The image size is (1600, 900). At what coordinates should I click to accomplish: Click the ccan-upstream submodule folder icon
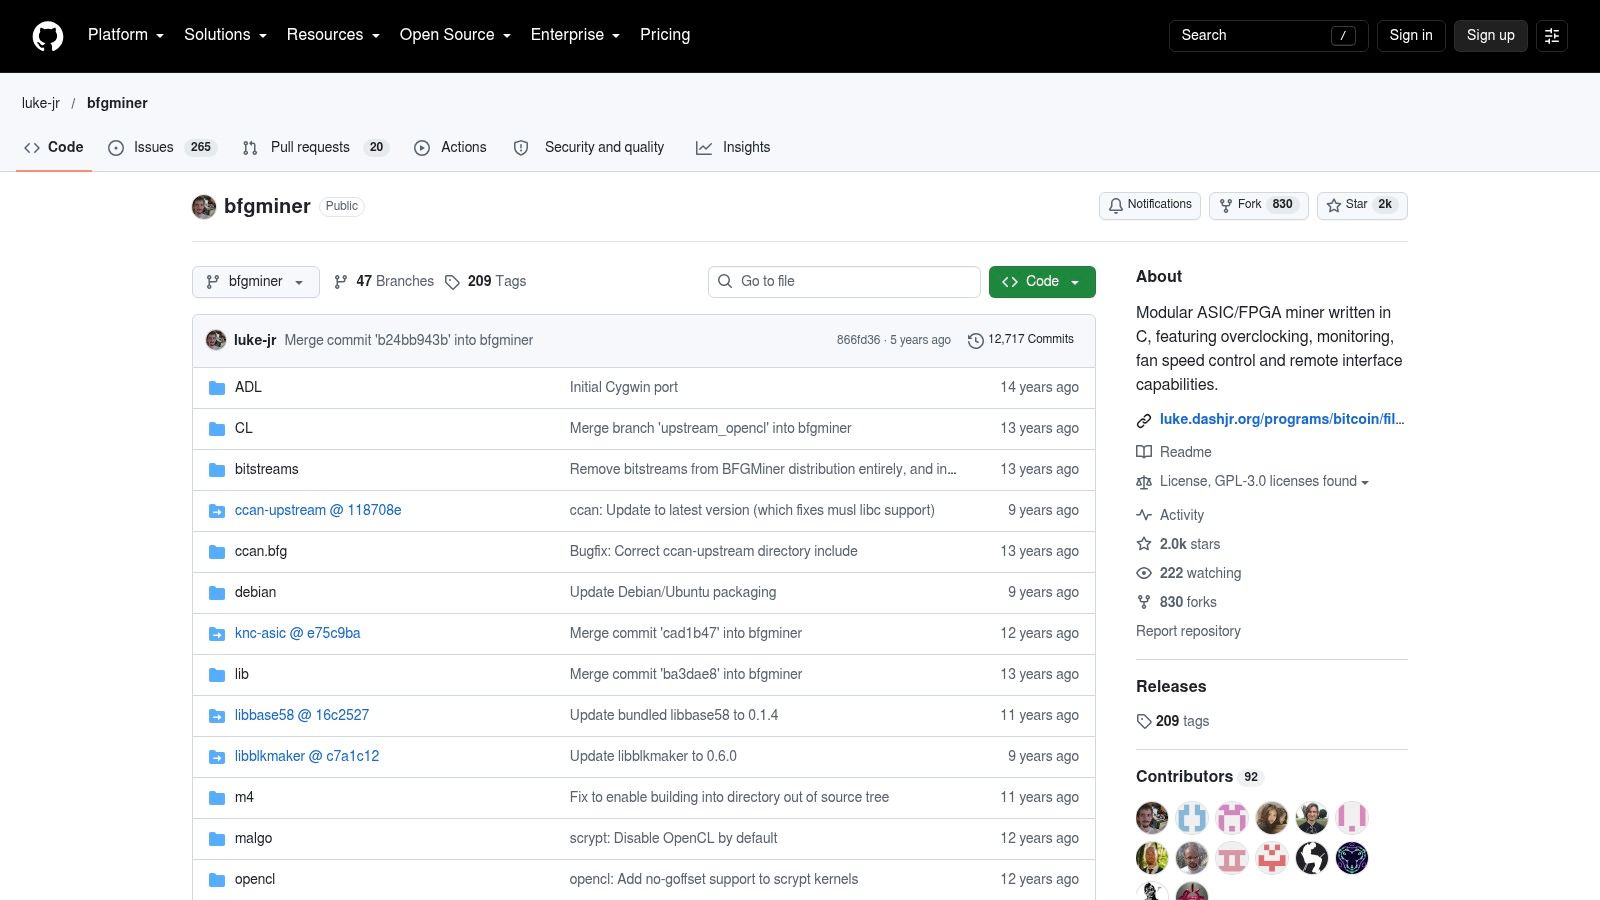(x=217, y=511)
